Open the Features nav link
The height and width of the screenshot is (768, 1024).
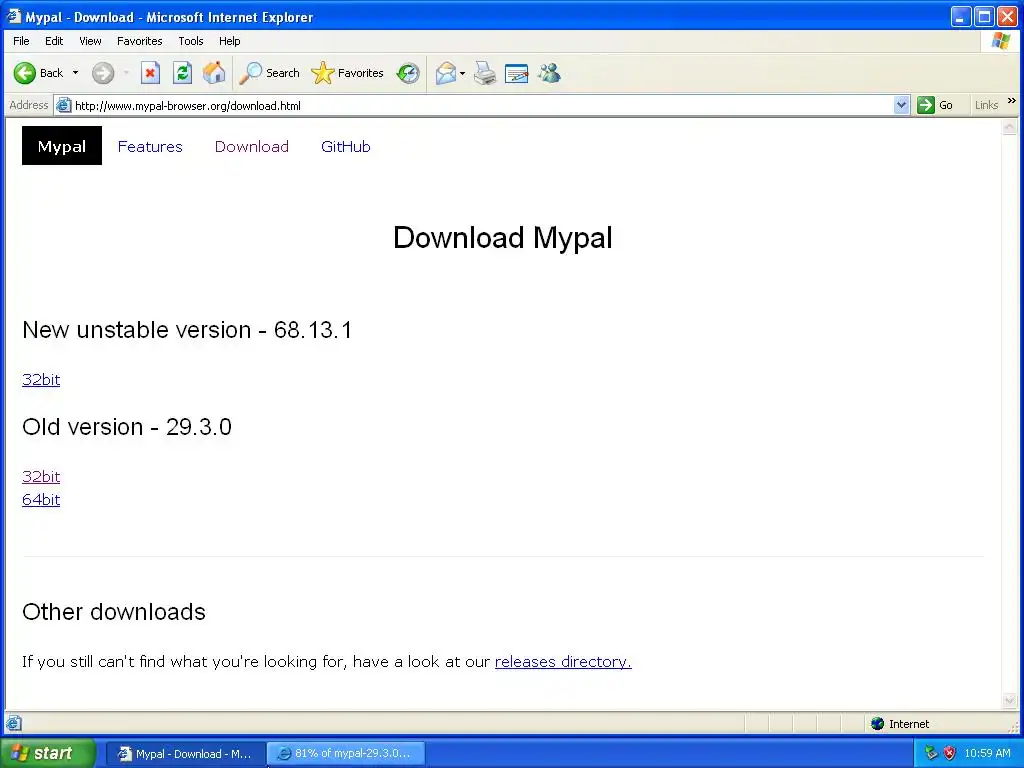click(150, 146)
